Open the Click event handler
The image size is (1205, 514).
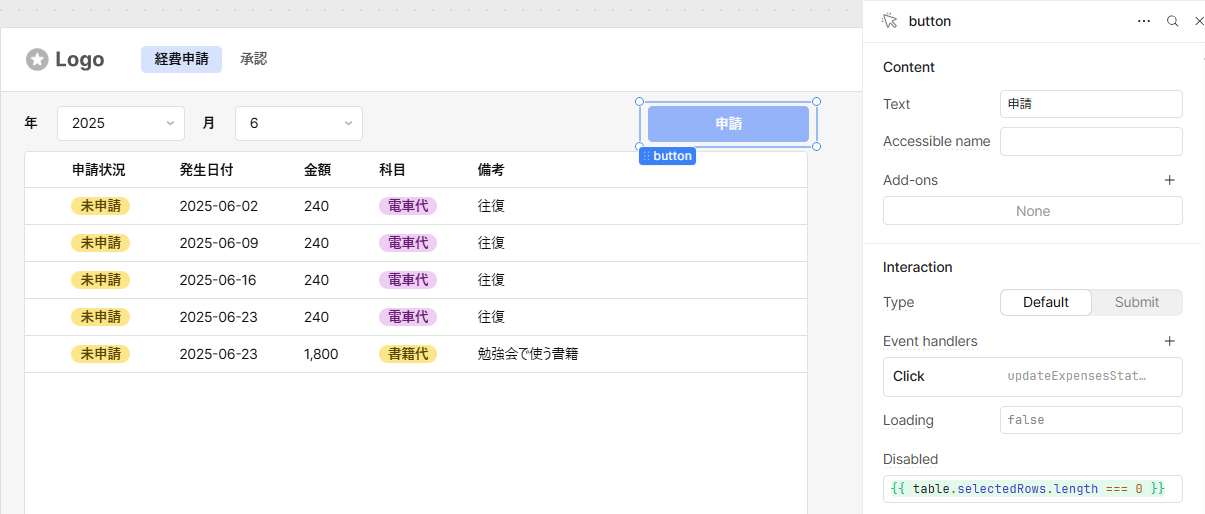[1033, 376]
